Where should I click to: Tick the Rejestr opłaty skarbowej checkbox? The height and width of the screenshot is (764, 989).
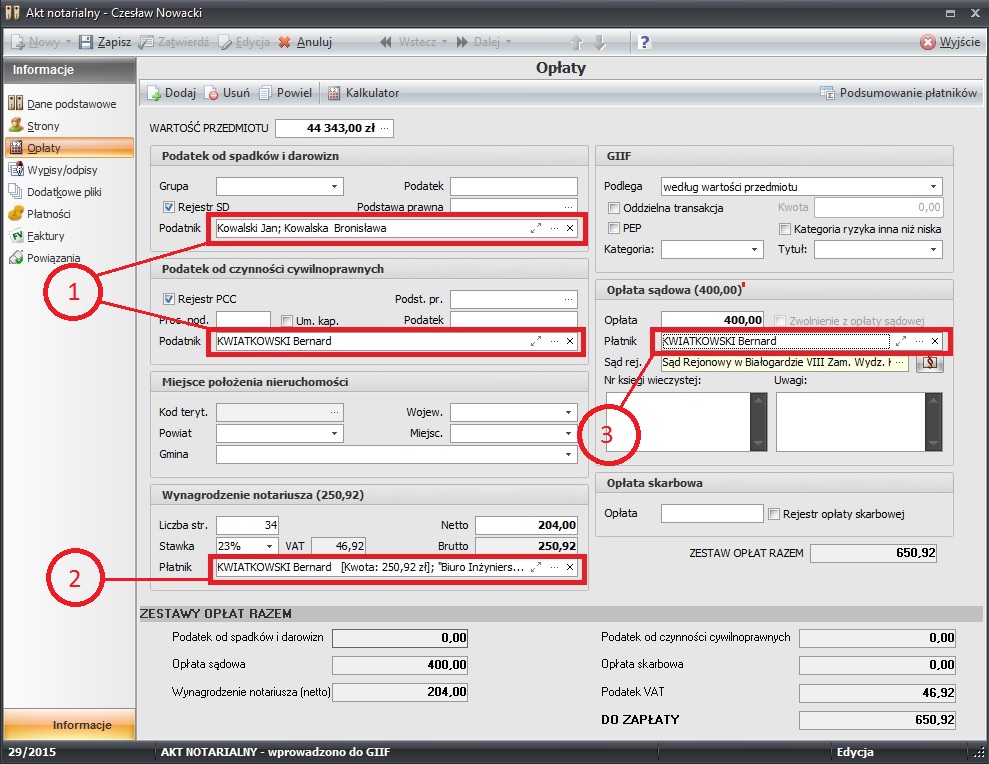click(774, 514)
